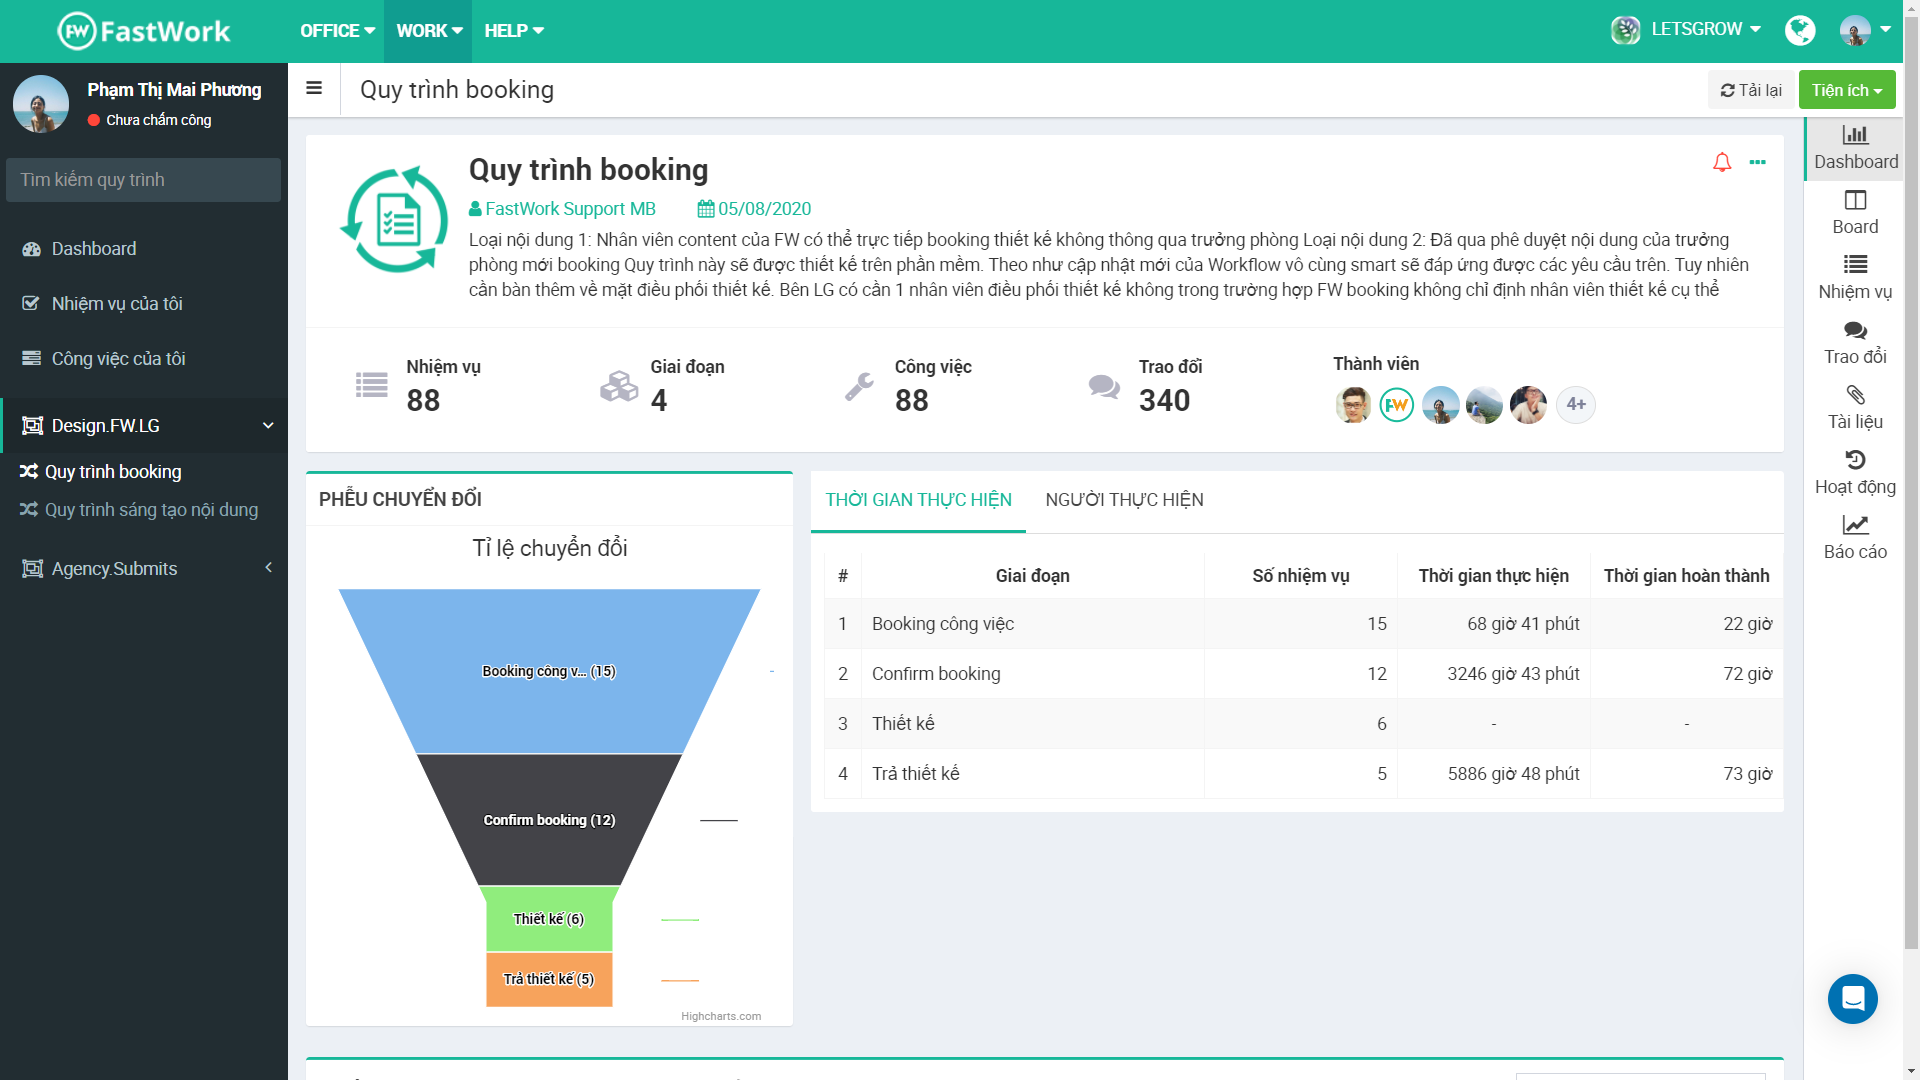The height and width of the screenshot is (1080, 1920).
Task: Click the Confirm booking row in table
Action: (1296, 673)
